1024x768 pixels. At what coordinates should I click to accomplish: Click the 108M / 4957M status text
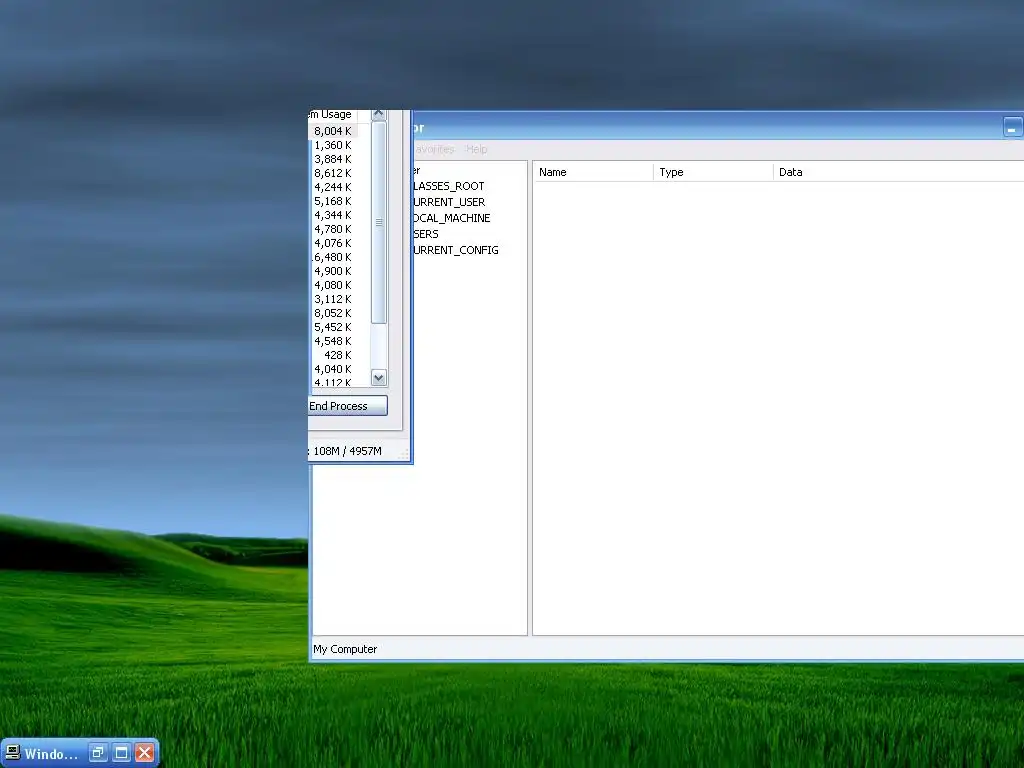347,451
